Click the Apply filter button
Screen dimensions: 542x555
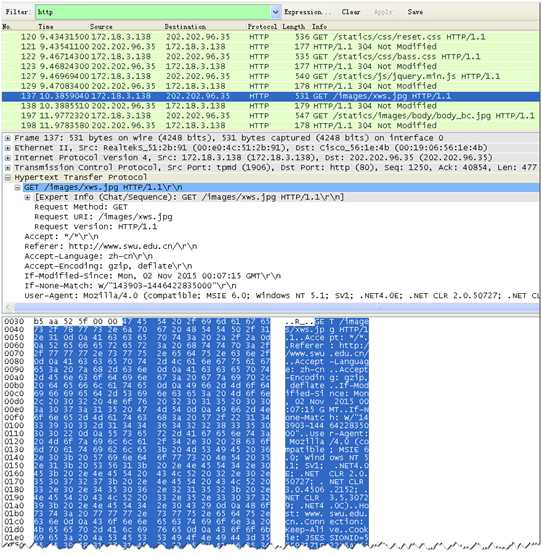(x=383, y=12)
